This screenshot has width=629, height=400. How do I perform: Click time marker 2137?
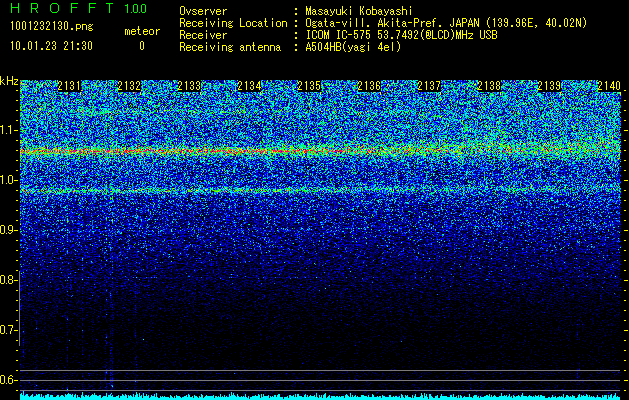(x=429, y=86)
